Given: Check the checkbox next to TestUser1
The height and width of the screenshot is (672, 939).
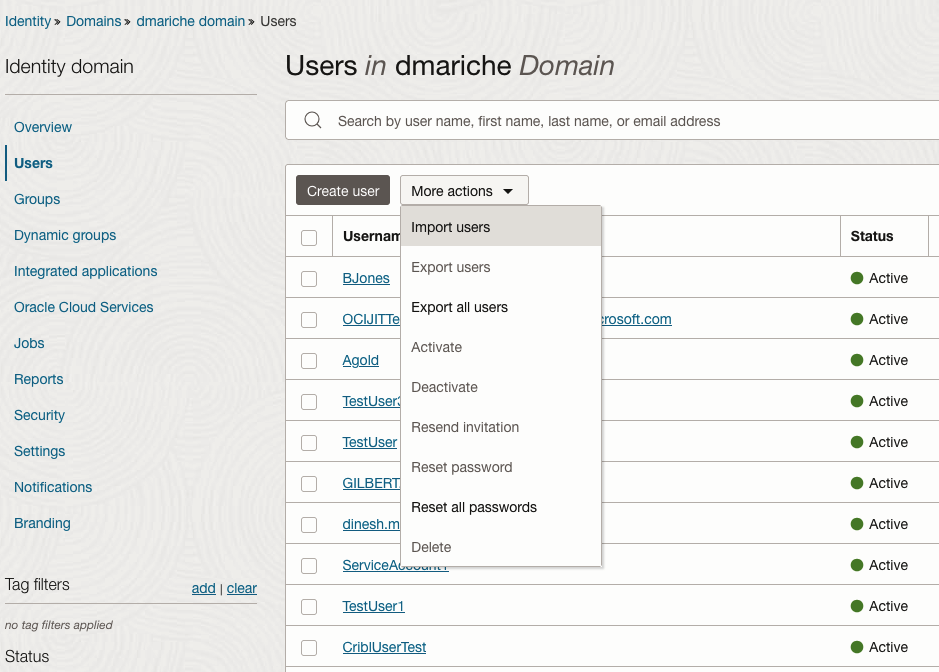Looking at the screenshot, I should [309, 606].
